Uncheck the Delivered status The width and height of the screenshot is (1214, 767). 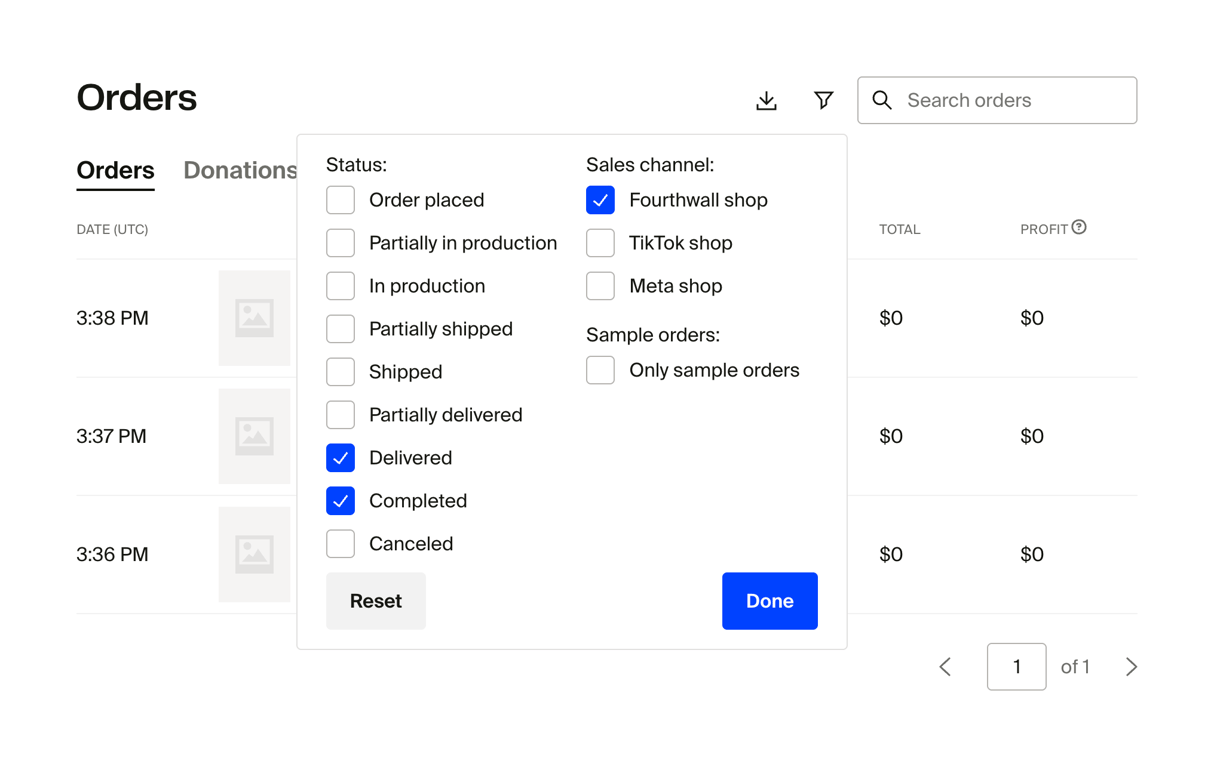(340, 458)
